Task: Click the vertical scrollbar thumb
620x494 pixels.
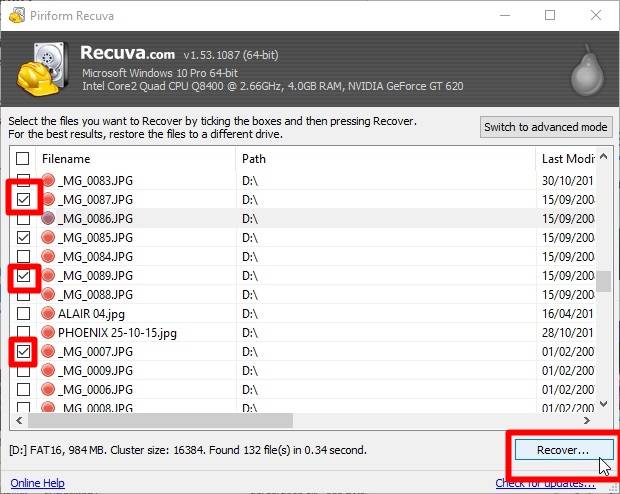Action: [x=603, y=281]
